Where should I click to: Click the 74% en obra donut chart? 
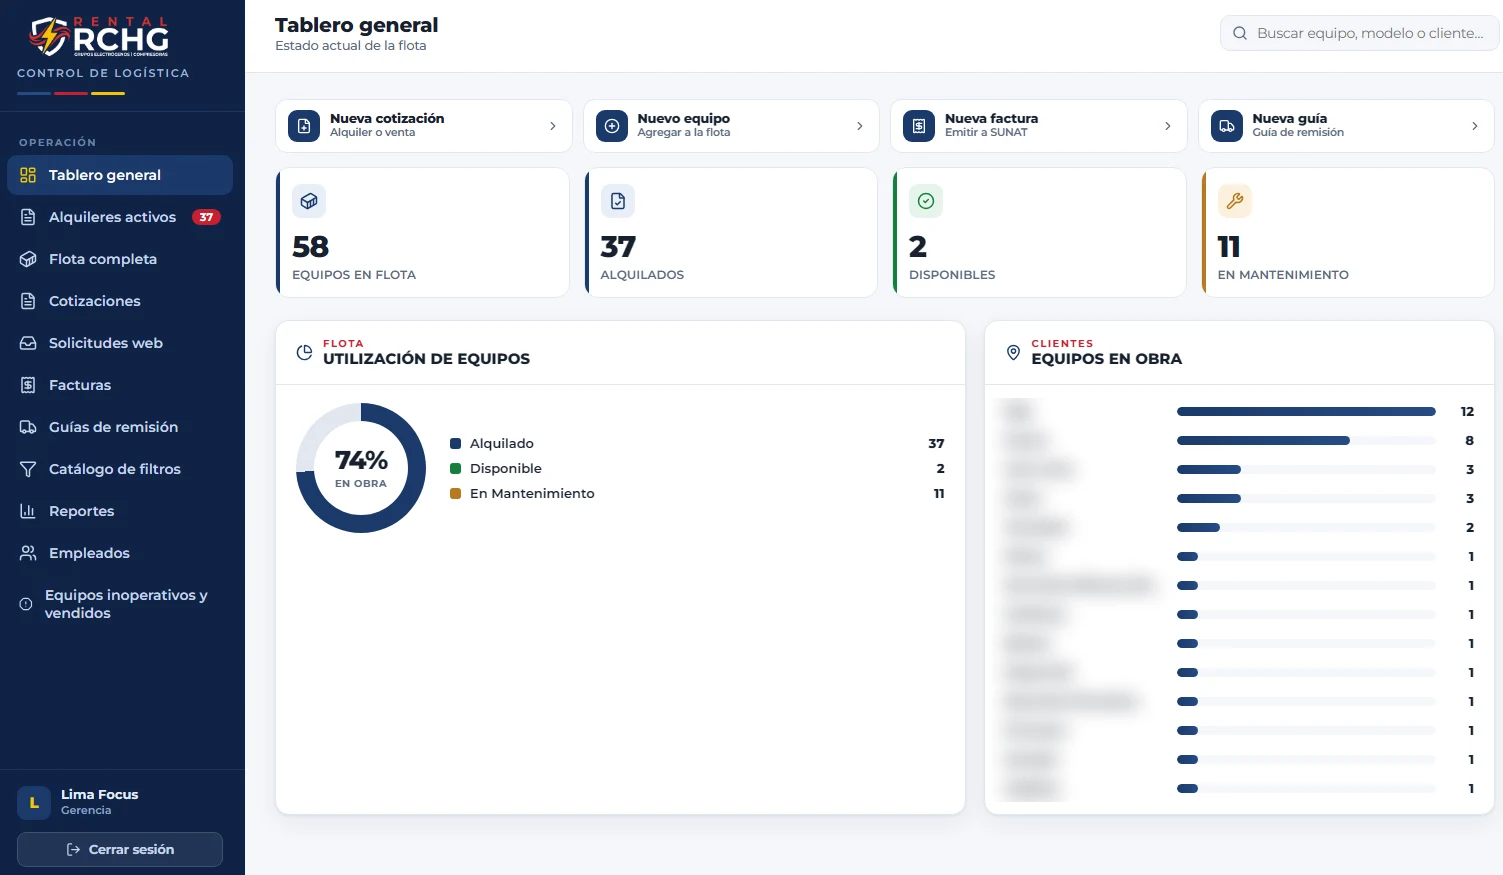point(361,468)
